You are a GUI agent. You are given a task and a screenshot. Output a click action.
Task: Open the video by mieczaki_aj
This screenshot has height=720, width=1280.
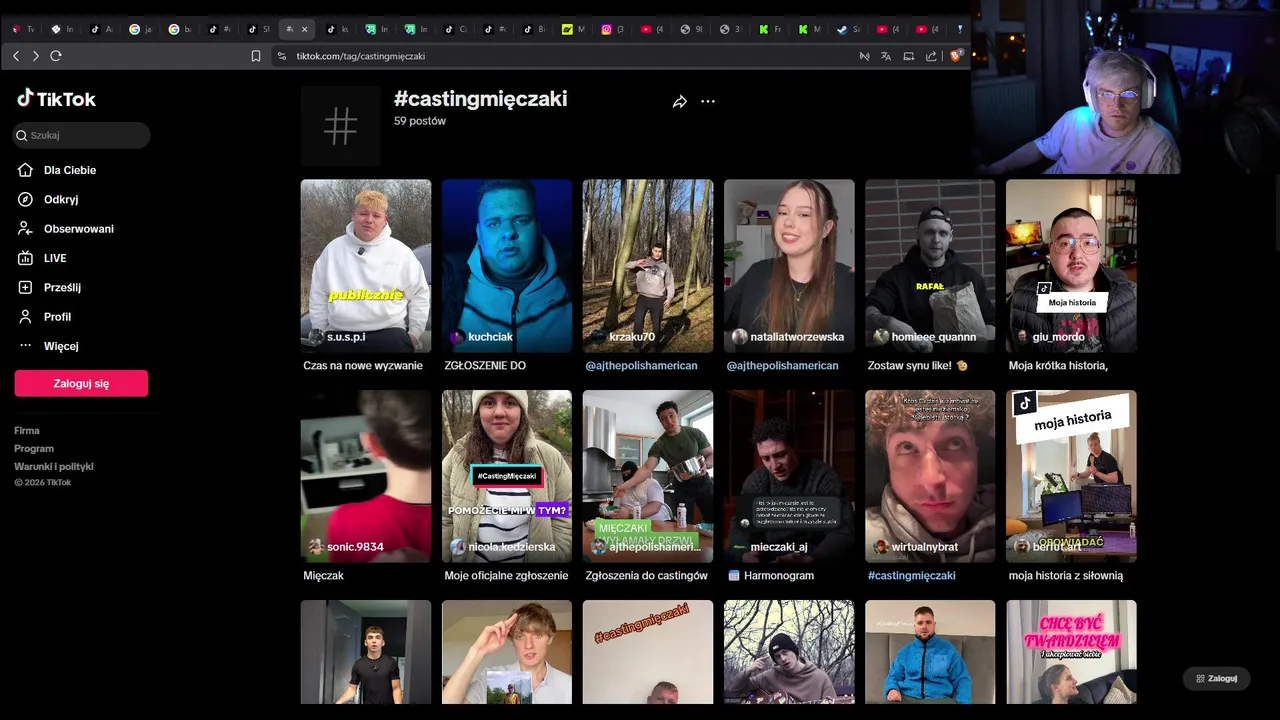click(x=789, y=476)
